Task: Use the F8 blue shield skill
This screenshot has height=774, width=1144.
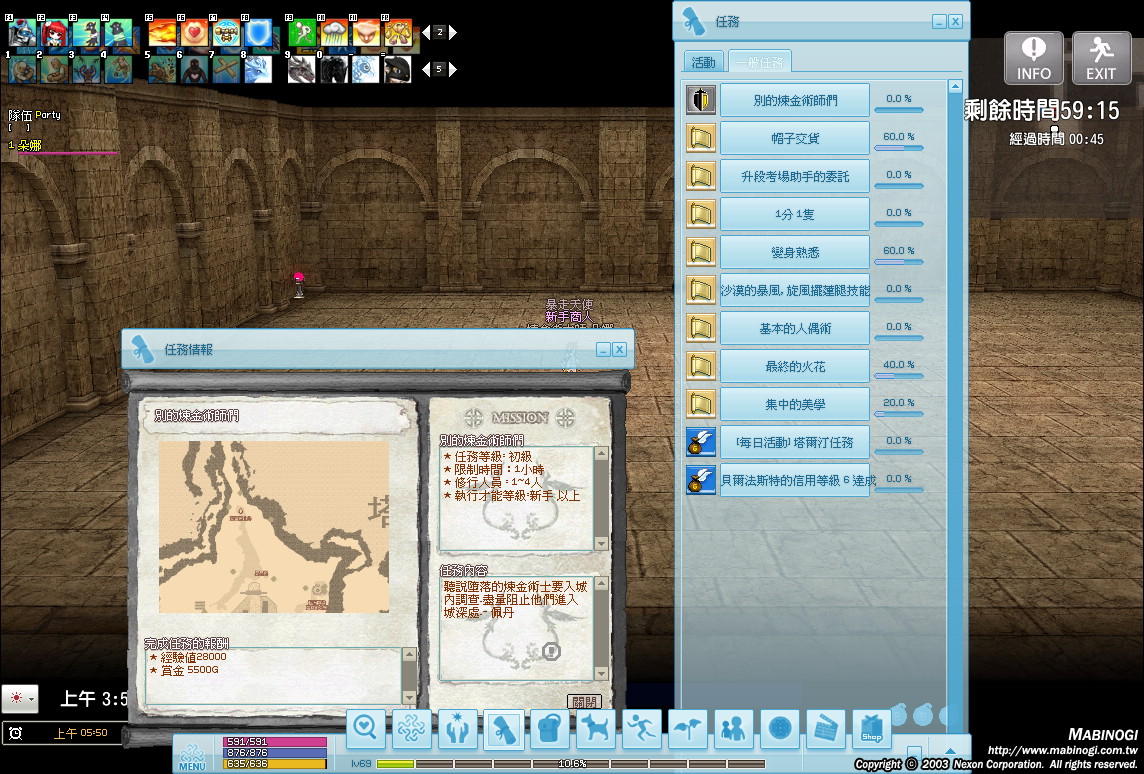Action: [258, 33]
